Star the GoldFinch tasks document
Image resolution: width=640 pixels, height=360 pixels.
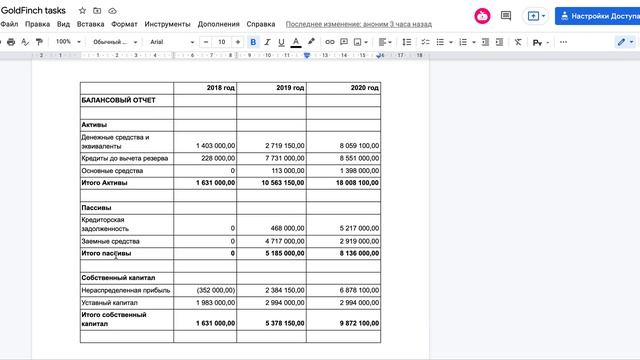[82, 11]
